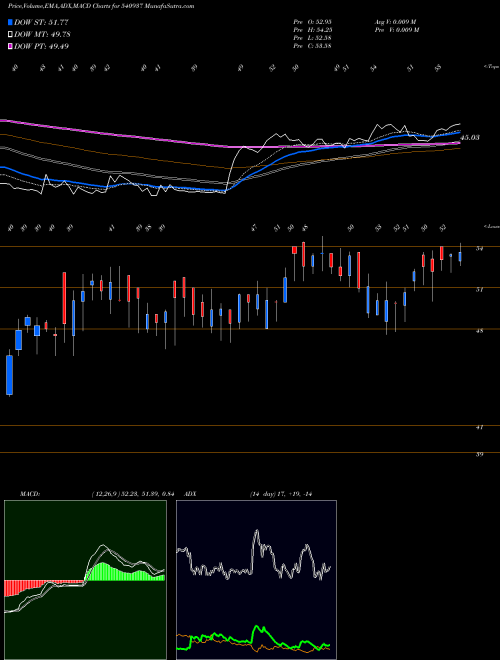Click the '<Lows' label on the right

[492, 226]
